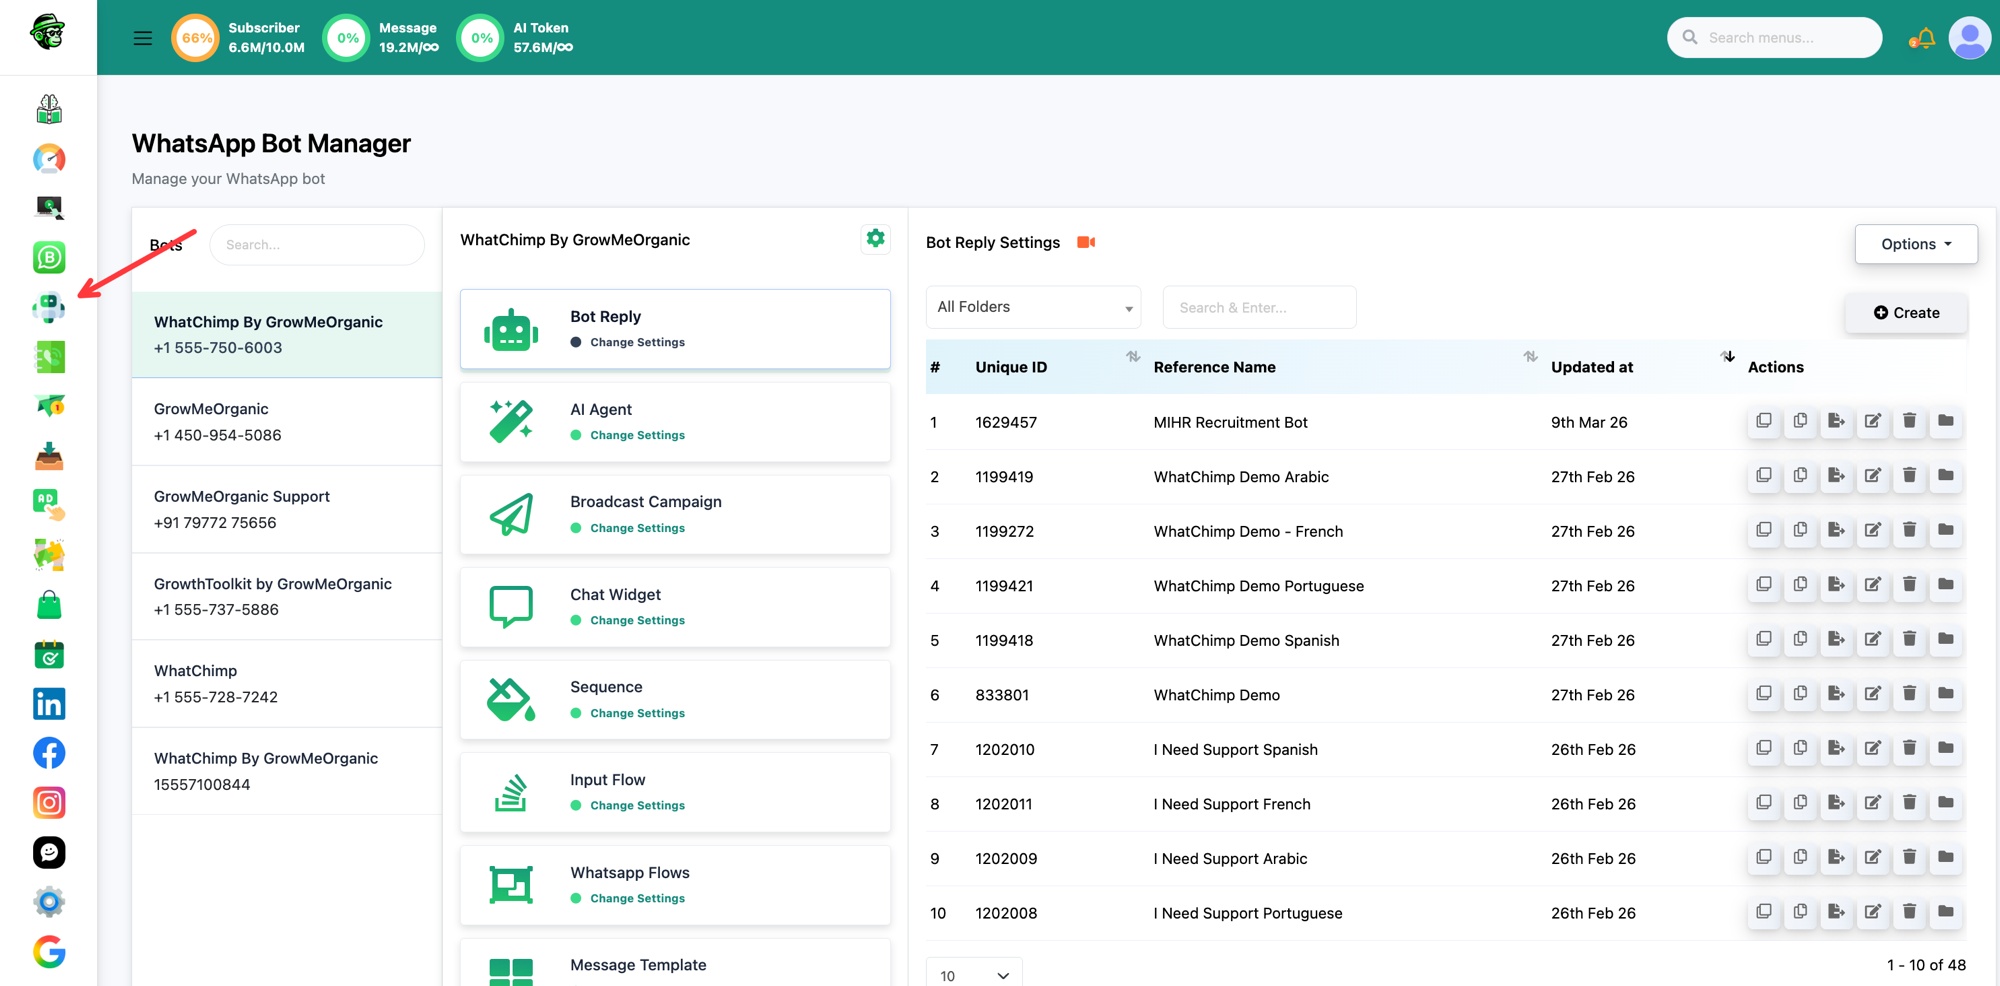Open the Options dropdown
The width and height of the screenshot is (2000, 986).
point(1916,244)
